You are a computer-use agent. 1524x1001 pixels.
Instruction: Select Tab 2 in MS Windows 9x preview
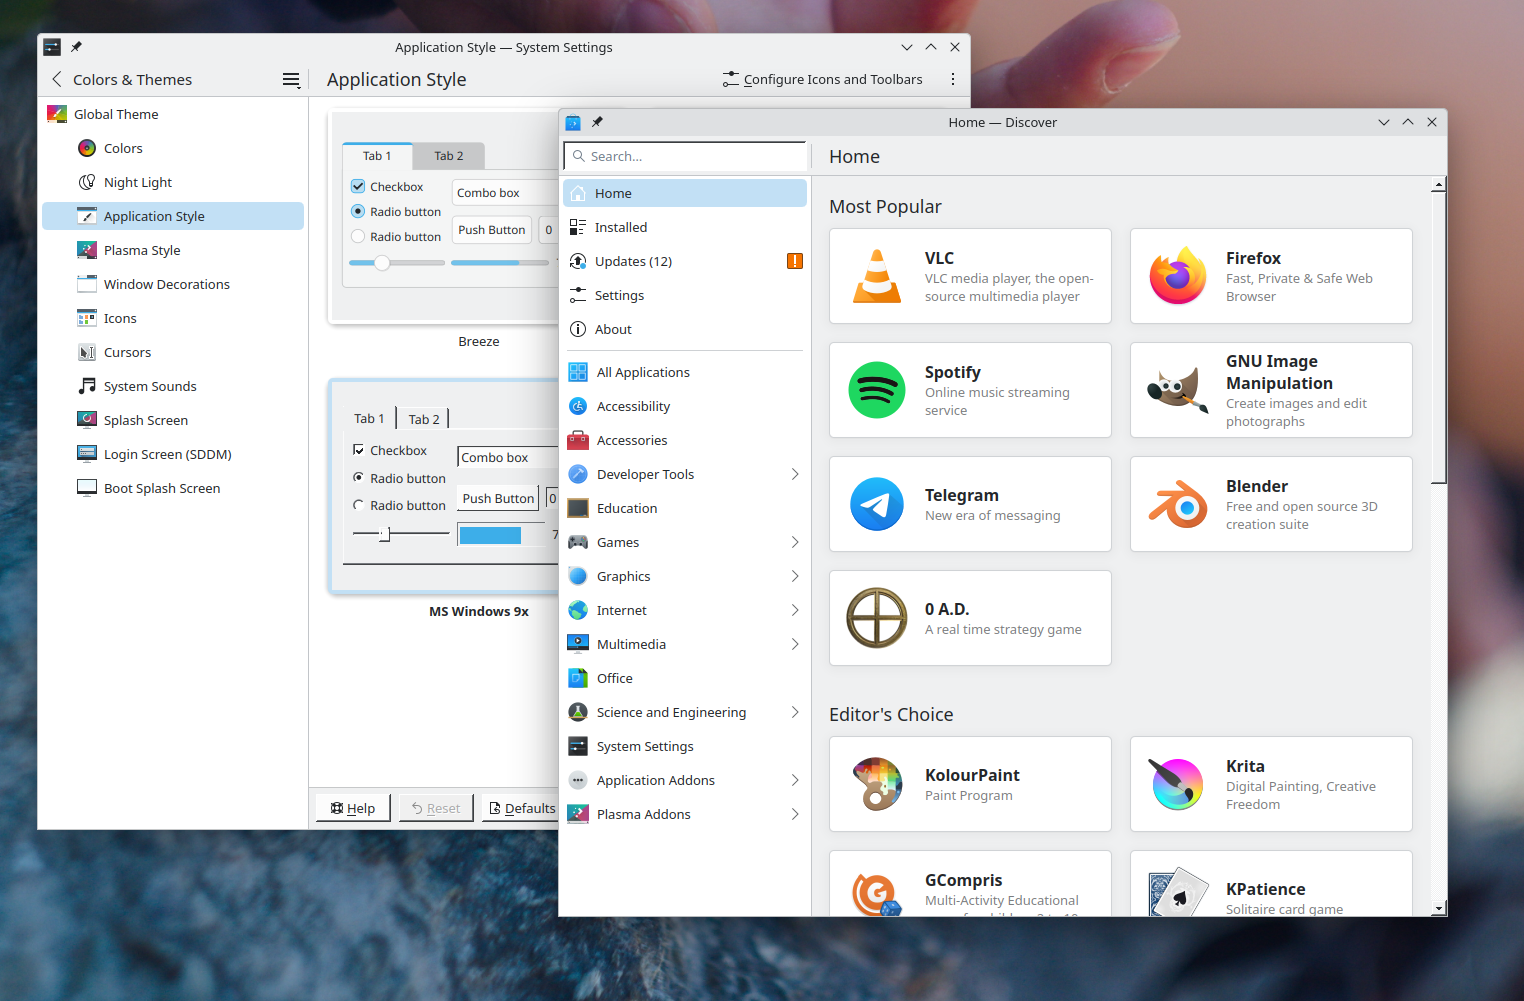pos(424,419)
